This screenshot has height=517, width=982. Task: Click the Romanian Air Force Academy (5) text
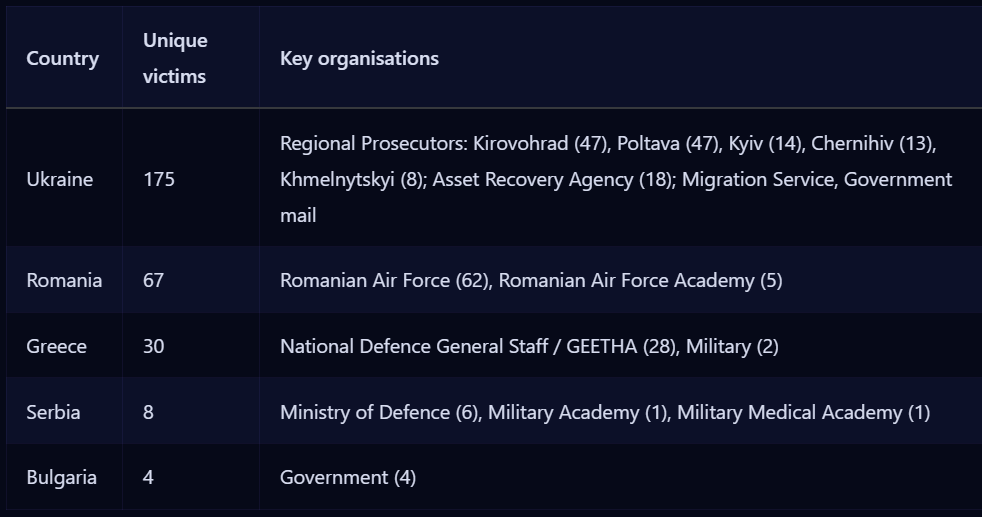(x=640, y=280)
